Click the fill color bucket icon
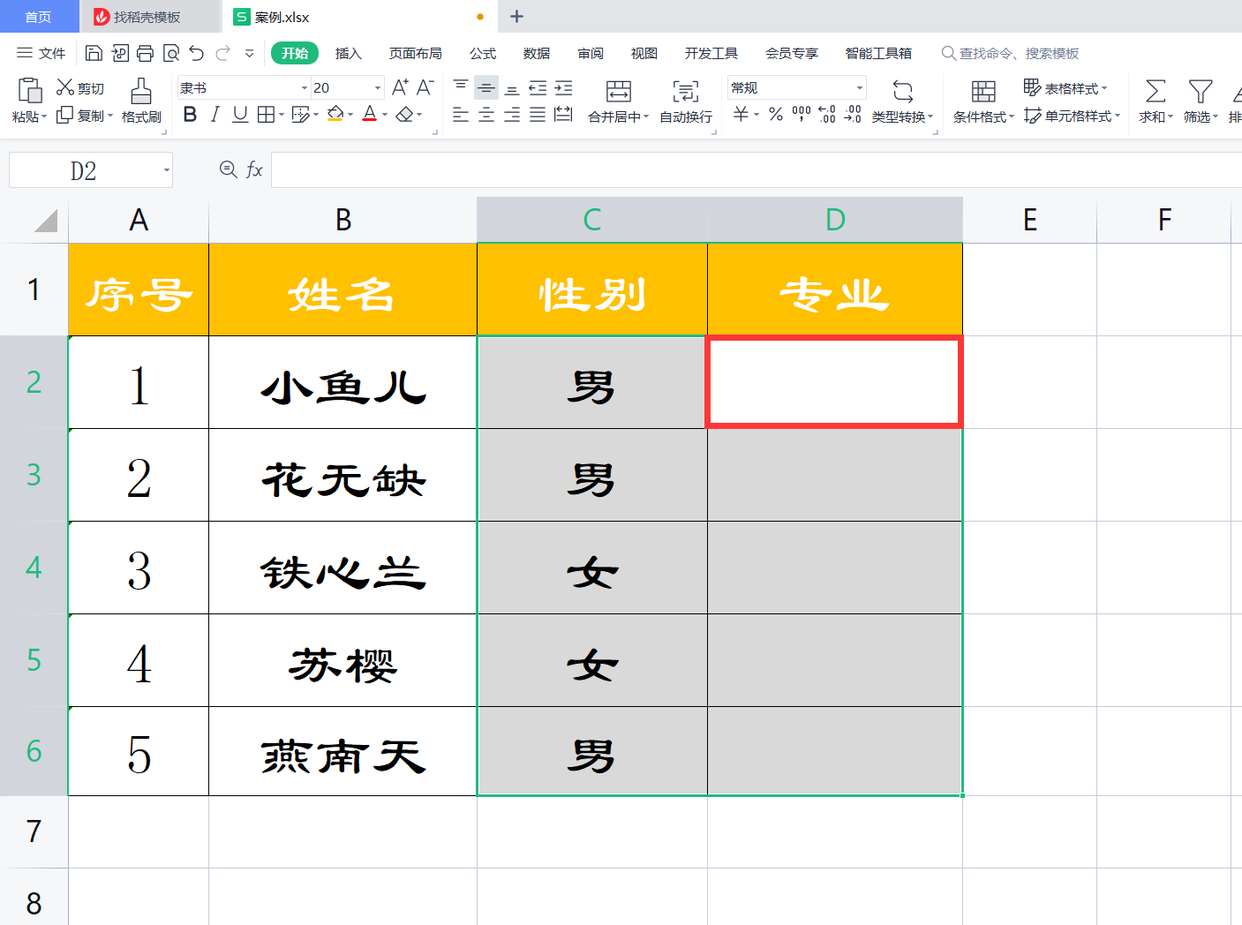The width and height of the screenshot is (1242, 925). pos(336,115)
